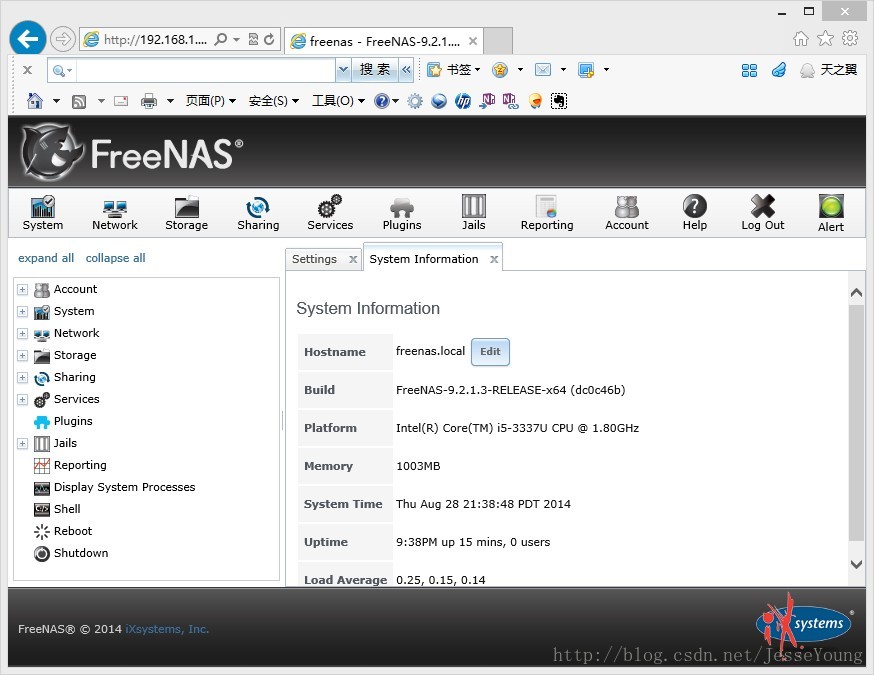This screenshot has width=874, height=675.
Task: Click the hostname Edit button
Action: [x=490, y=352]
